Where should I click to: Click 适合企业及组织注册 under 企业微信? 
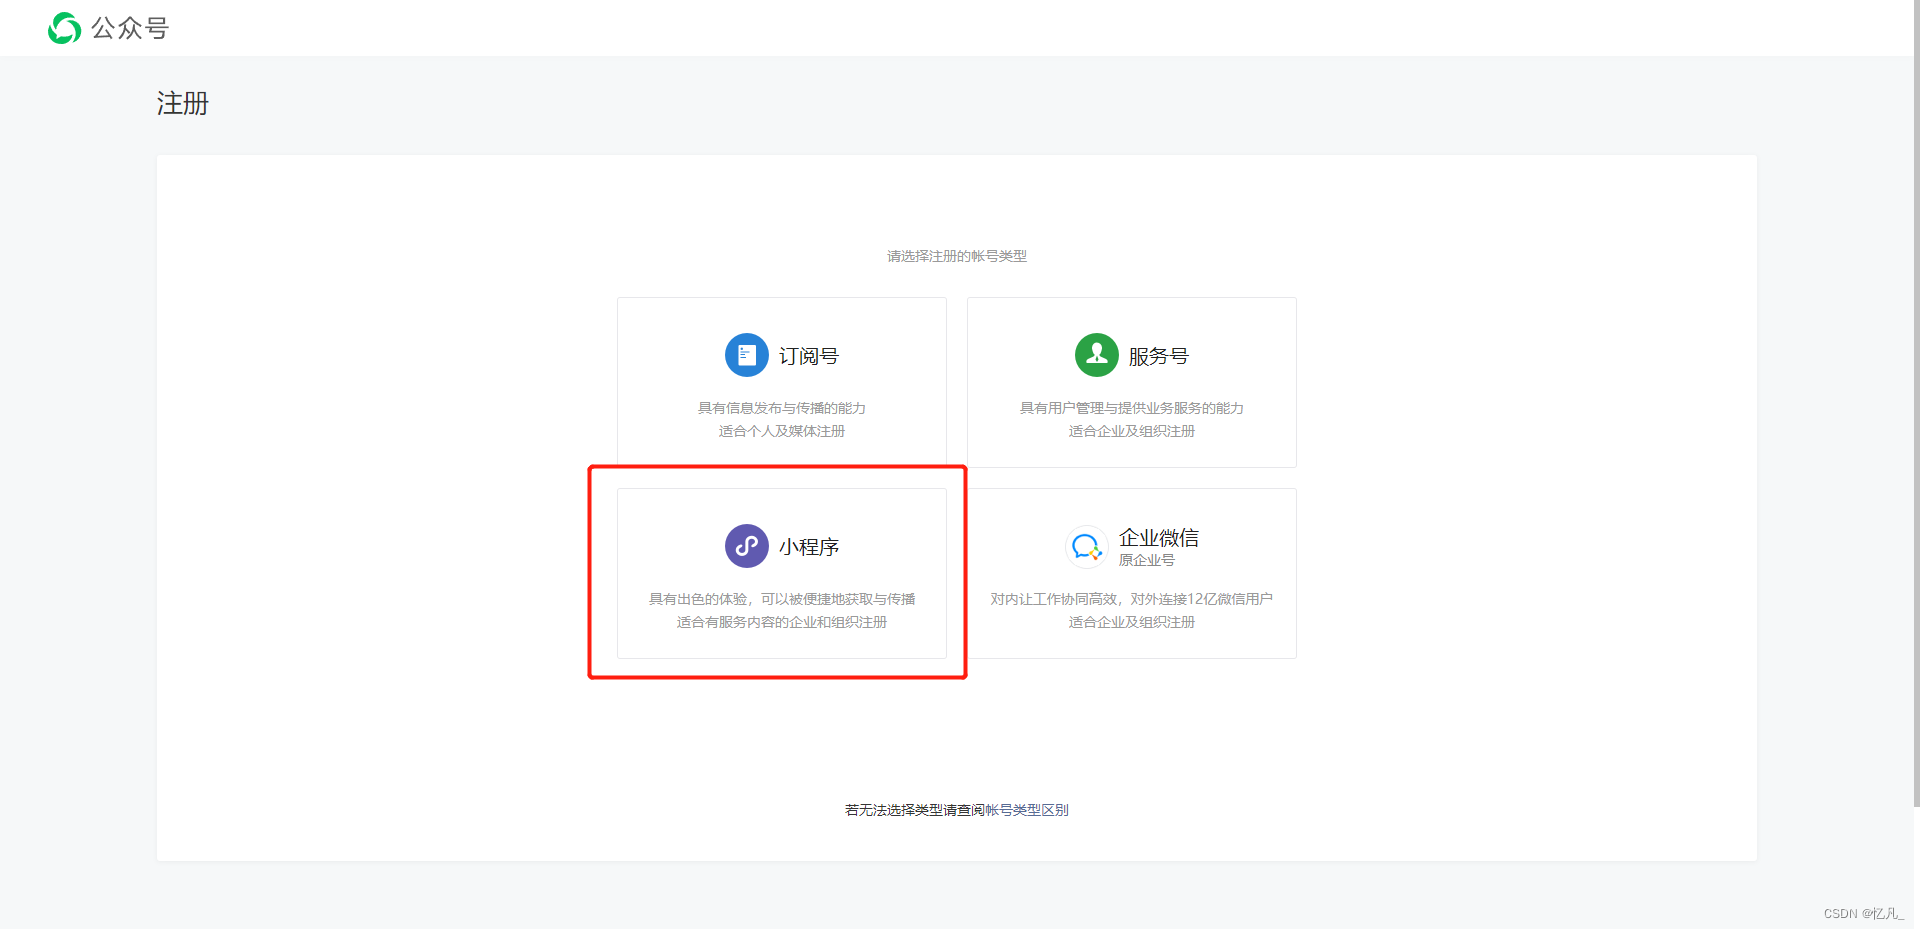coord(1132,622)
